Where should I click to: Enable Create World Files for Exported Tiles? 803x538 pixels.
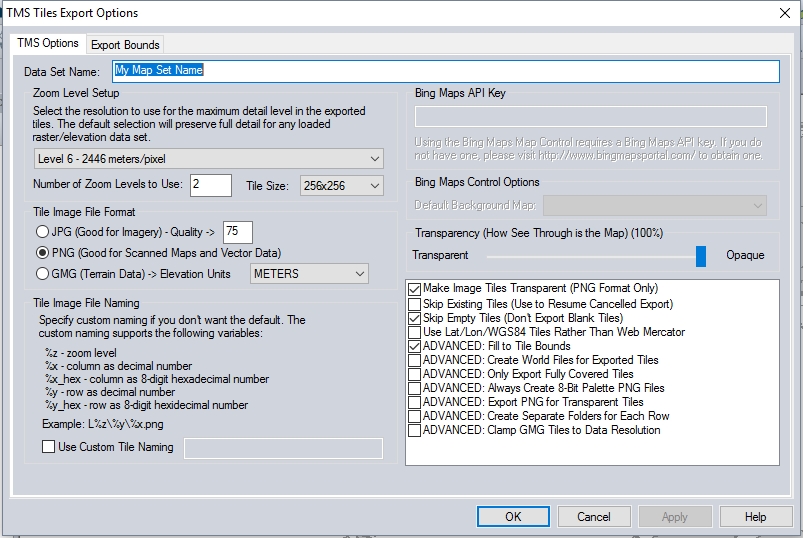[x=414, y=360]
